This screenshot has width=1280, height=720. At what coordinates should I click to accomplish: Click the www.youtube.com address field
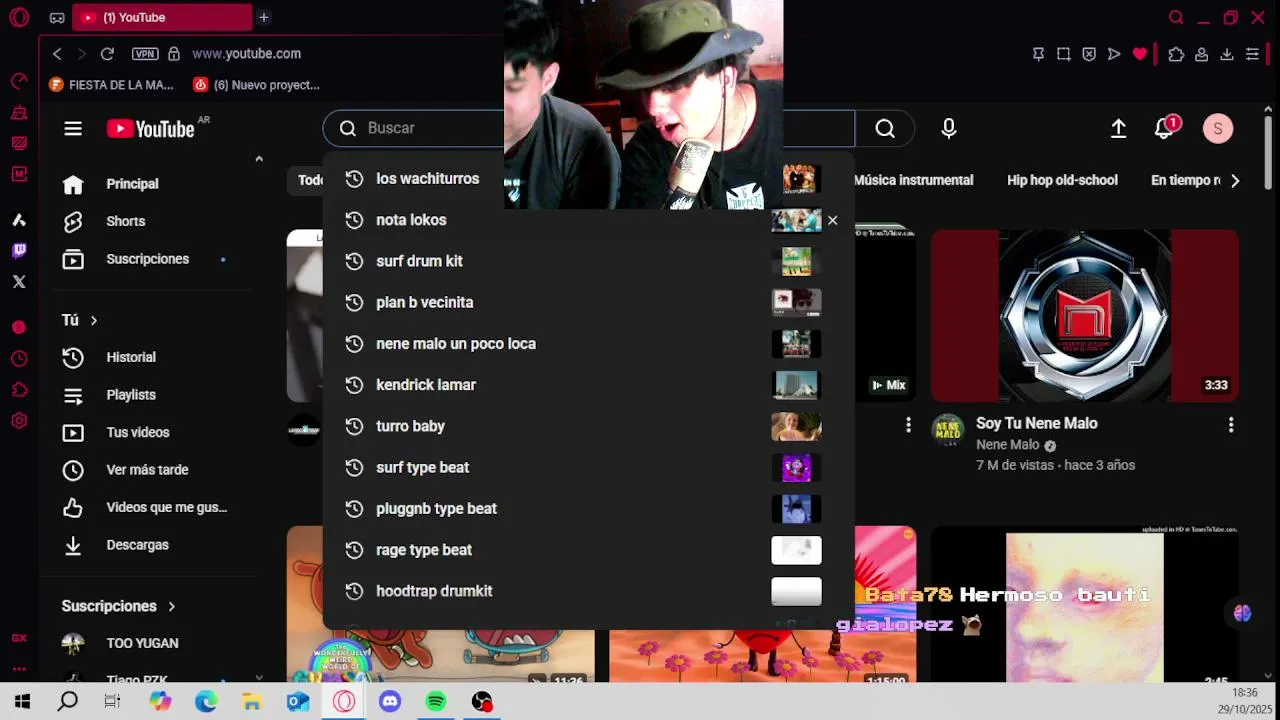246,54
